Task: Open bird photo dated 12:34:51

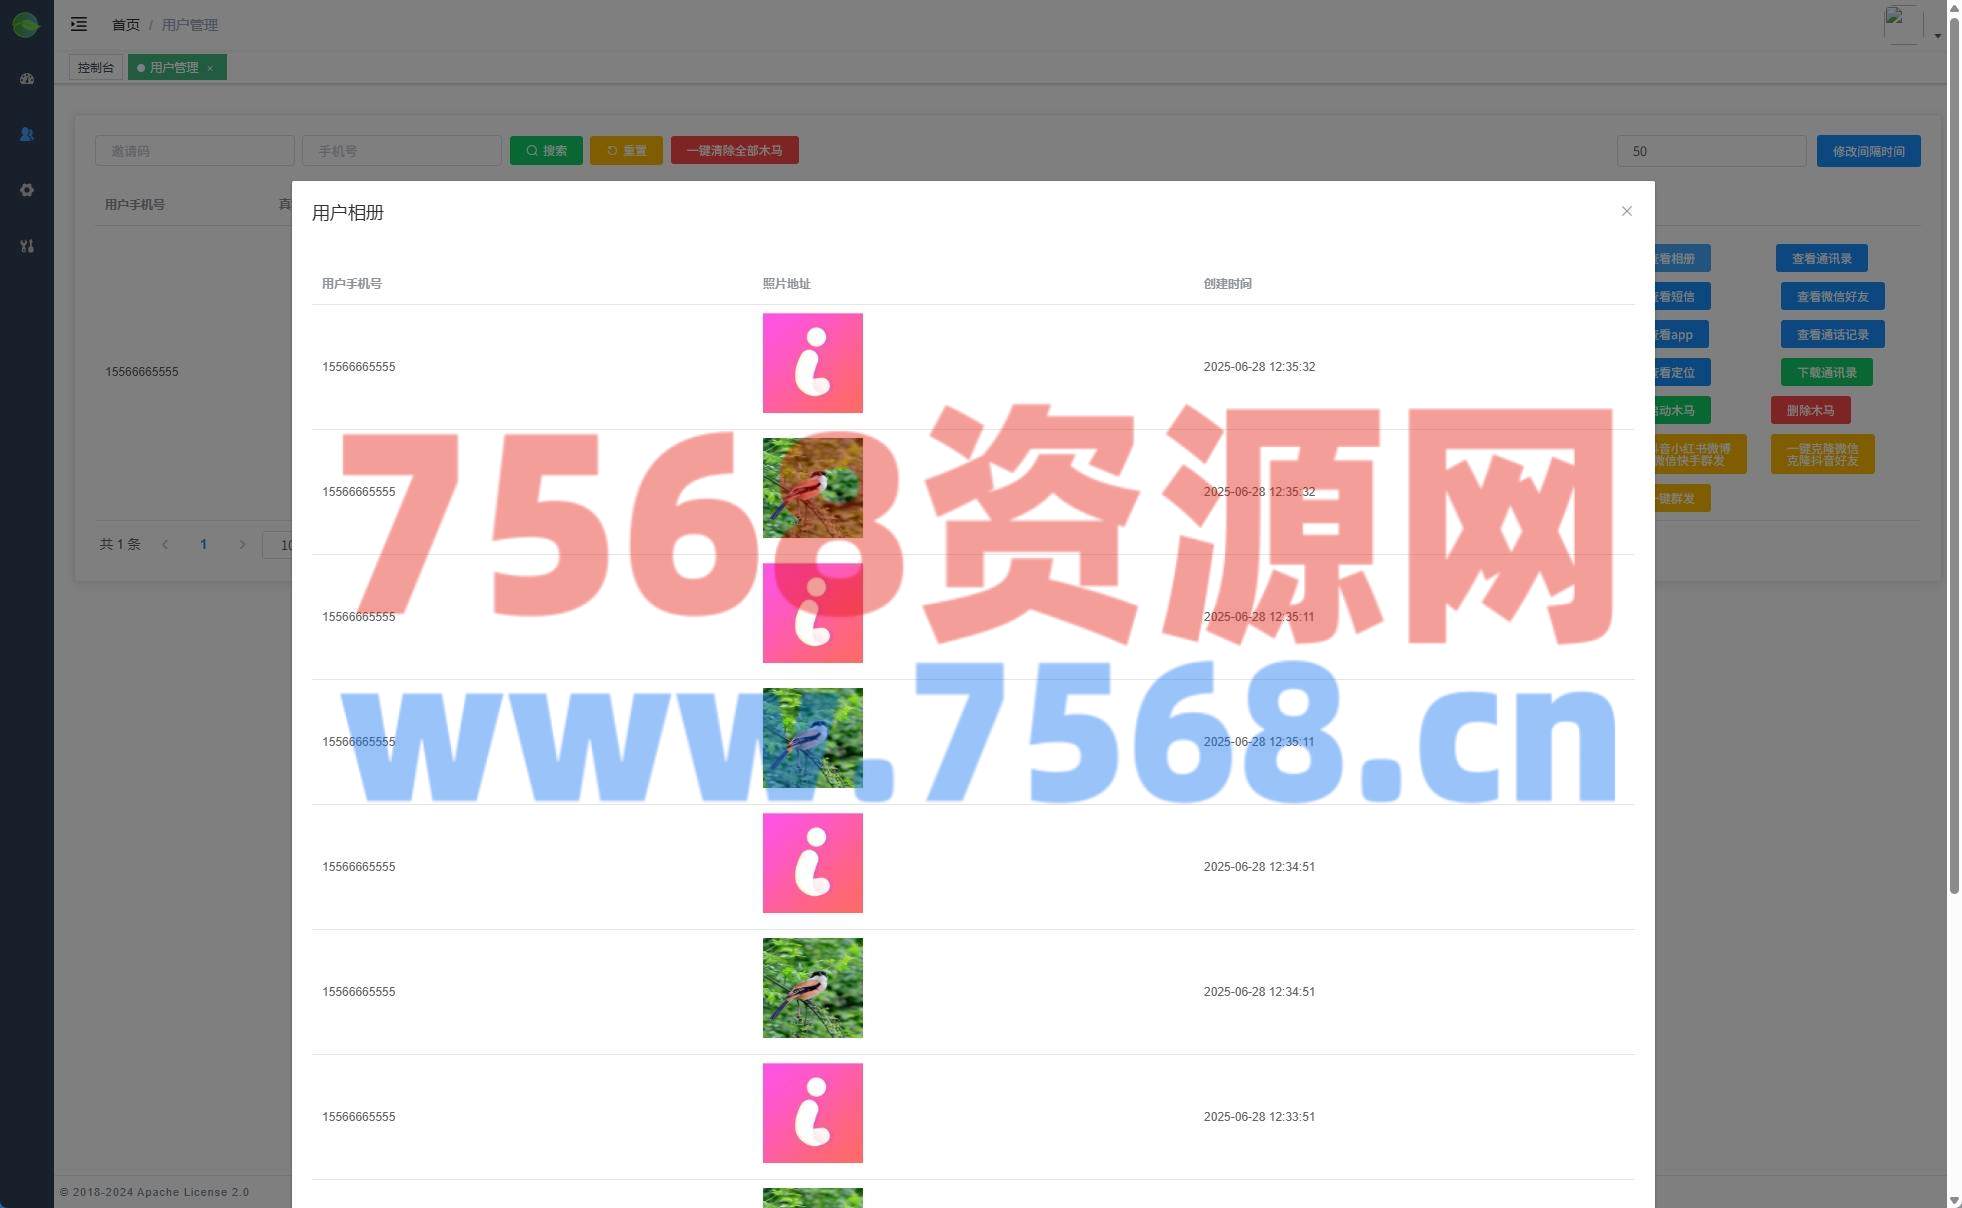Action: [812, 988]
